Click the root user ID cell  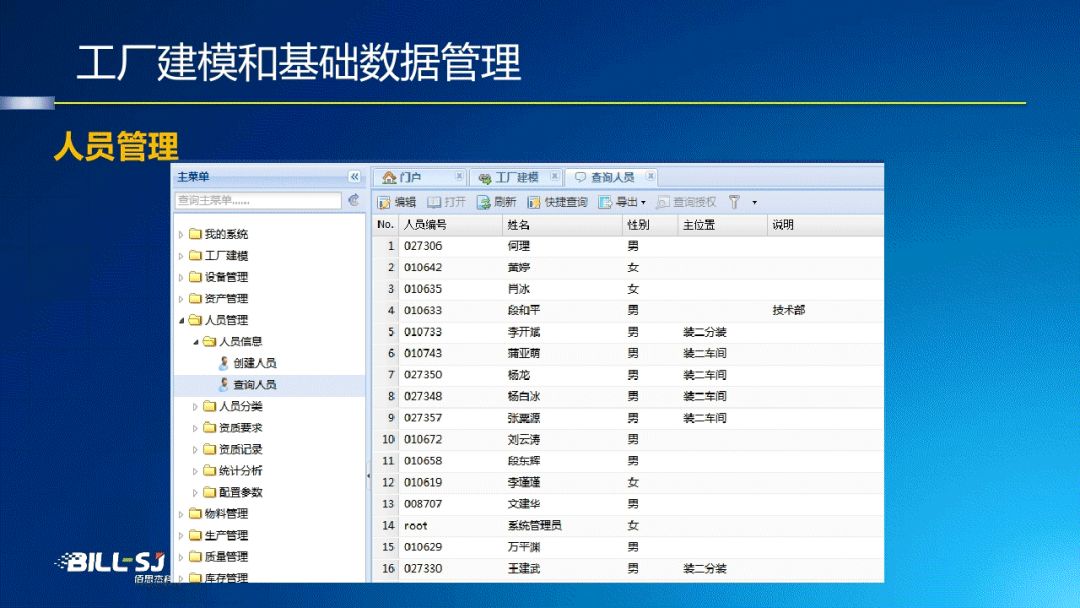click(415, 525)
